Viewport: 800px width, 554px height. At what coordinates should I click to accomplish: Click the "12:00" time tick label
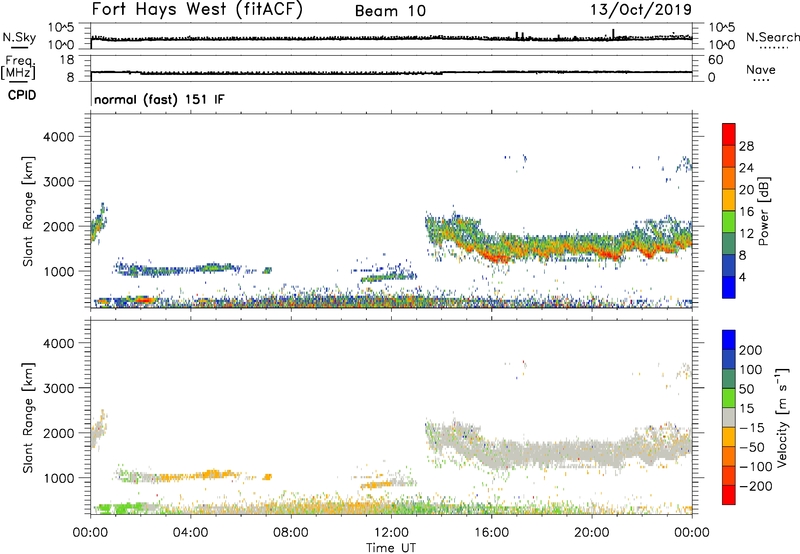(391, 533)
